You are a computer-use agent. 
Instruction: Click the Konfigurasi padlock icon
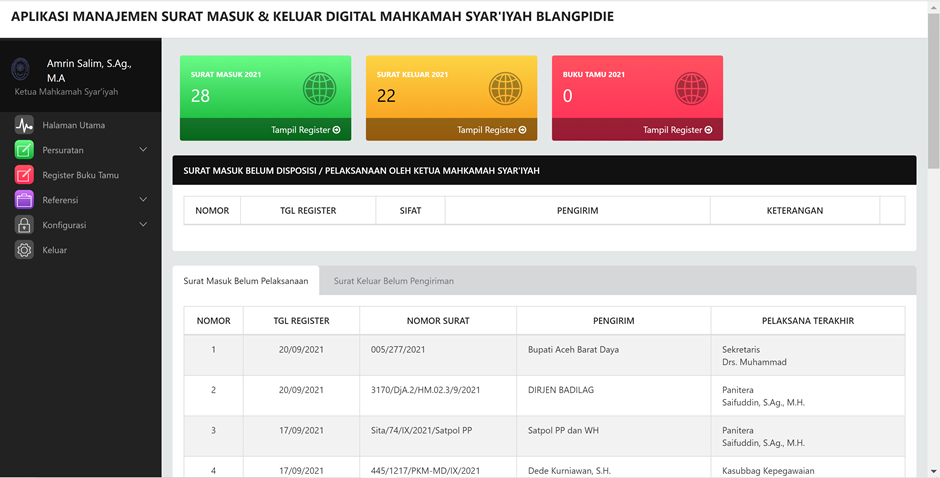coord(24,225)
